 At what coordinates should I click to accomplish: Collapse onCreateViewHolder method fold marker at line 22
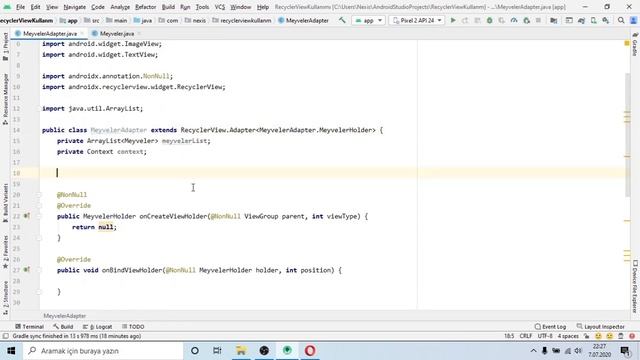click(x=39, y=216)
